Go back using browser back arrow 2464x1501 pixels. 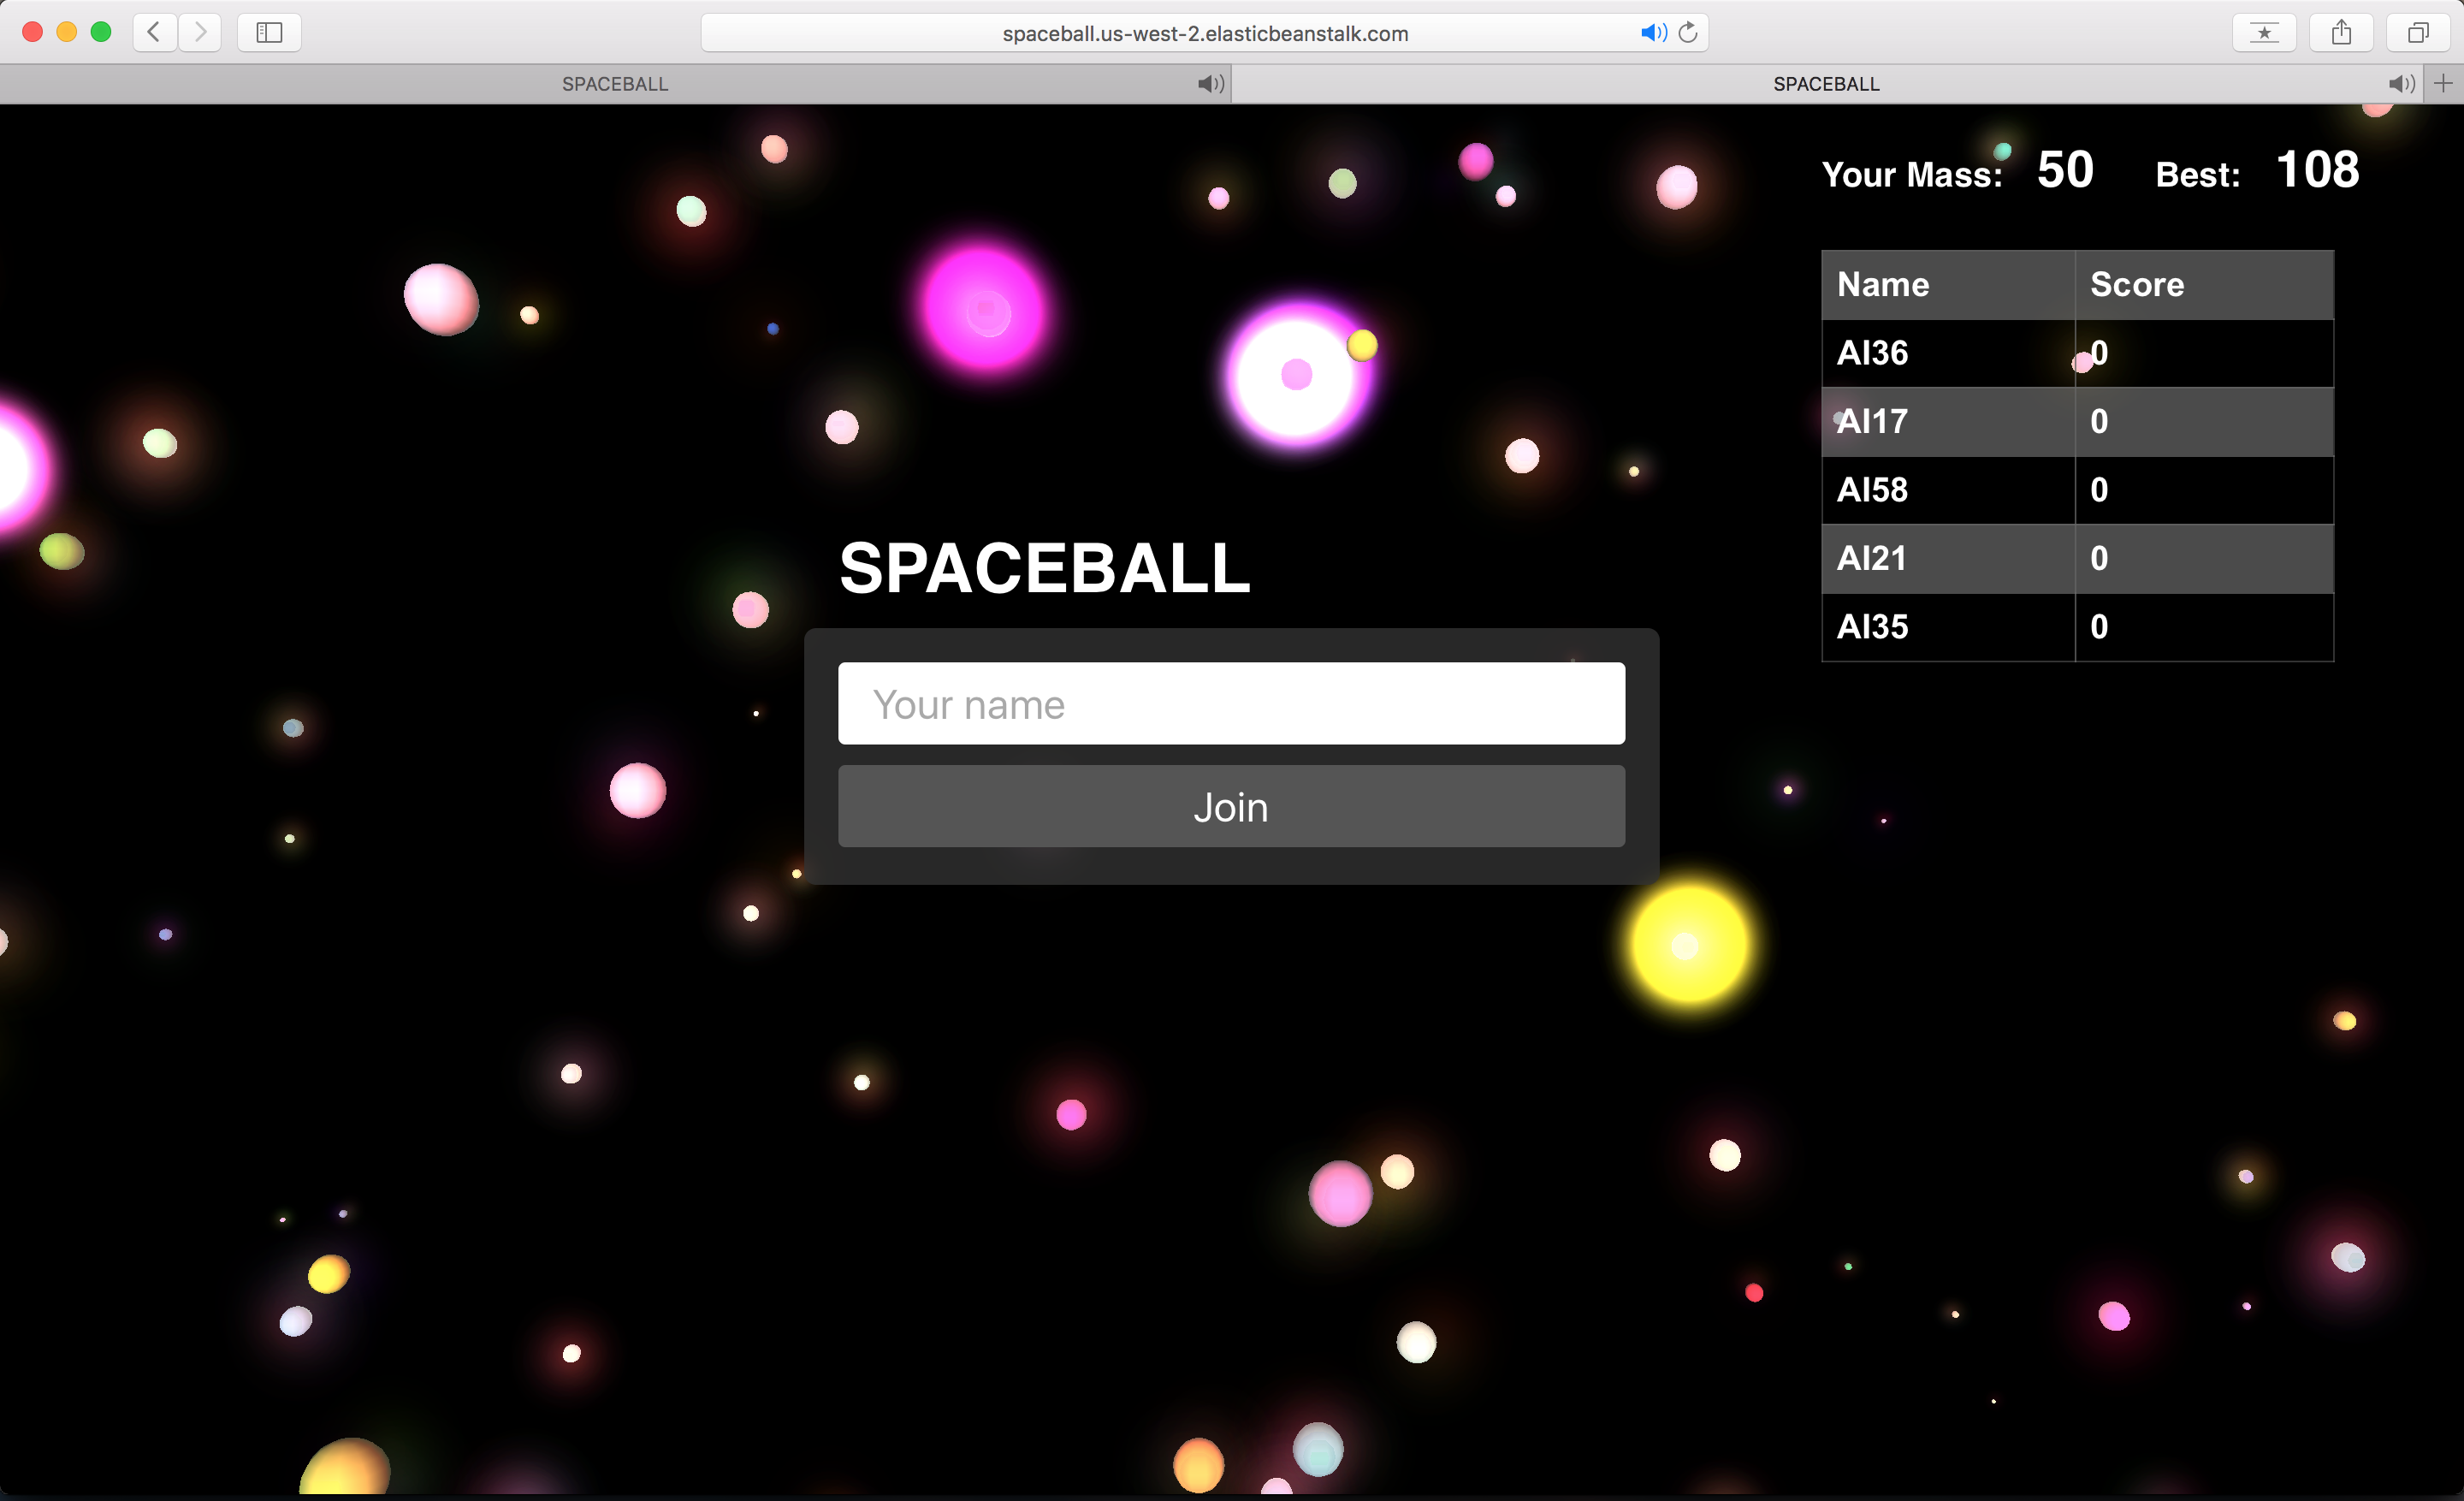pos(154,32)
